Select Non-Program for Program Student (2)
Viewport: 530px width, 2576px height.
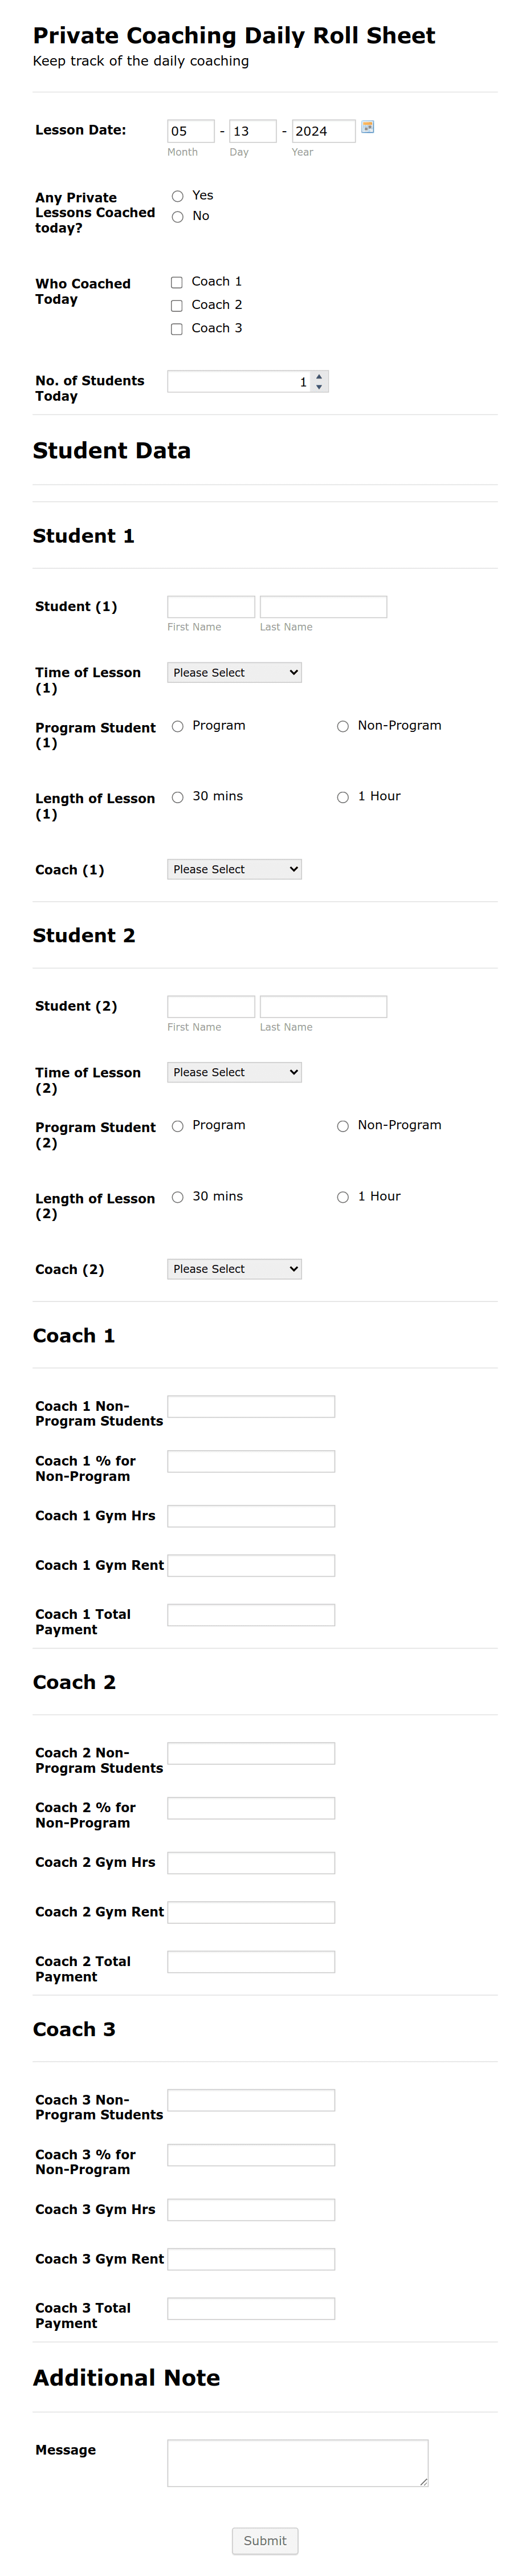(343, 1125)
